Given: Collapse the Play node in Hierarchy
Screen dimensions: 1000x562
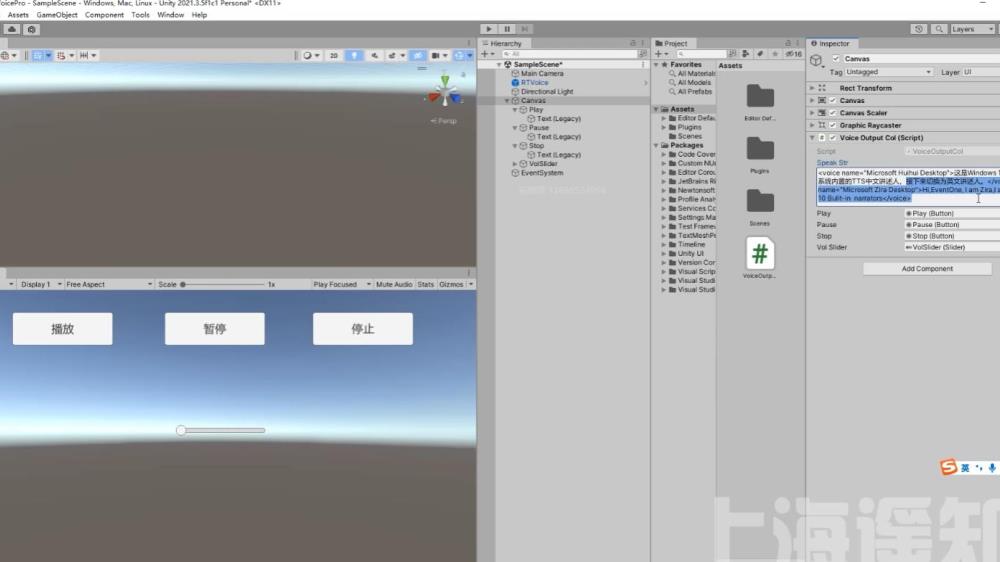Looking at the screenshot, I should [515, 110].
